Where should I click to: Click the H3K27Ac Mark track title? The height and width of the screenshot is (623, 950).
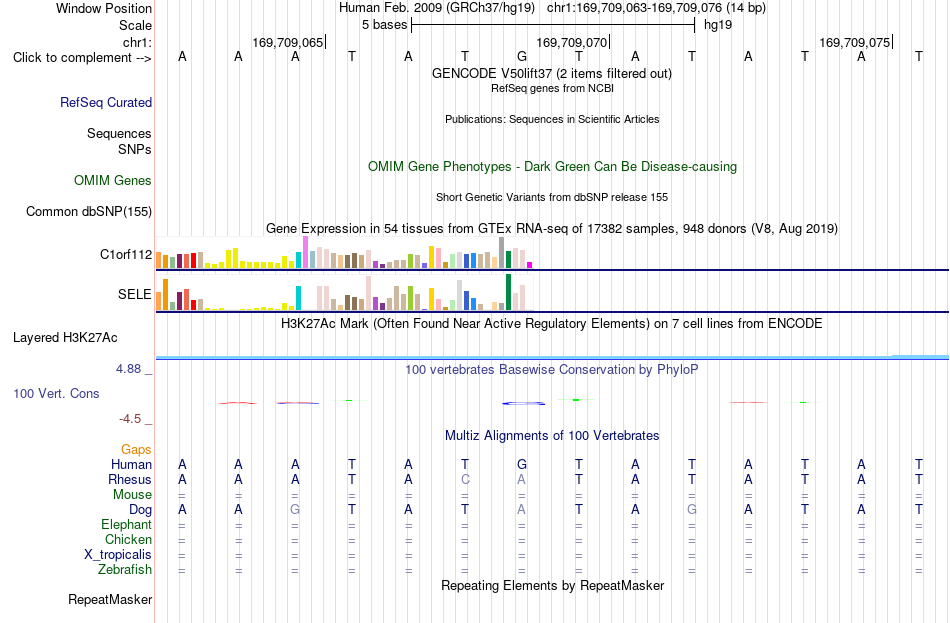pos(551,324)
